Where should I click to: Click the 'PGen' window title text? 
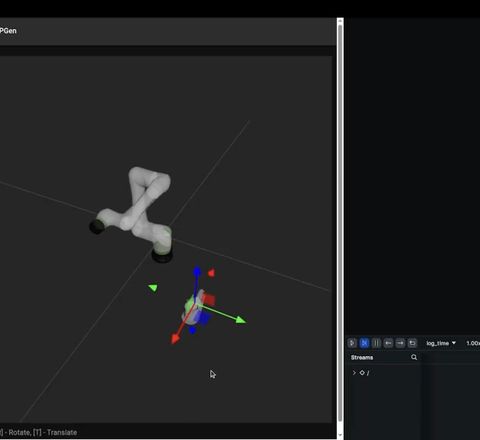[8, 31]
